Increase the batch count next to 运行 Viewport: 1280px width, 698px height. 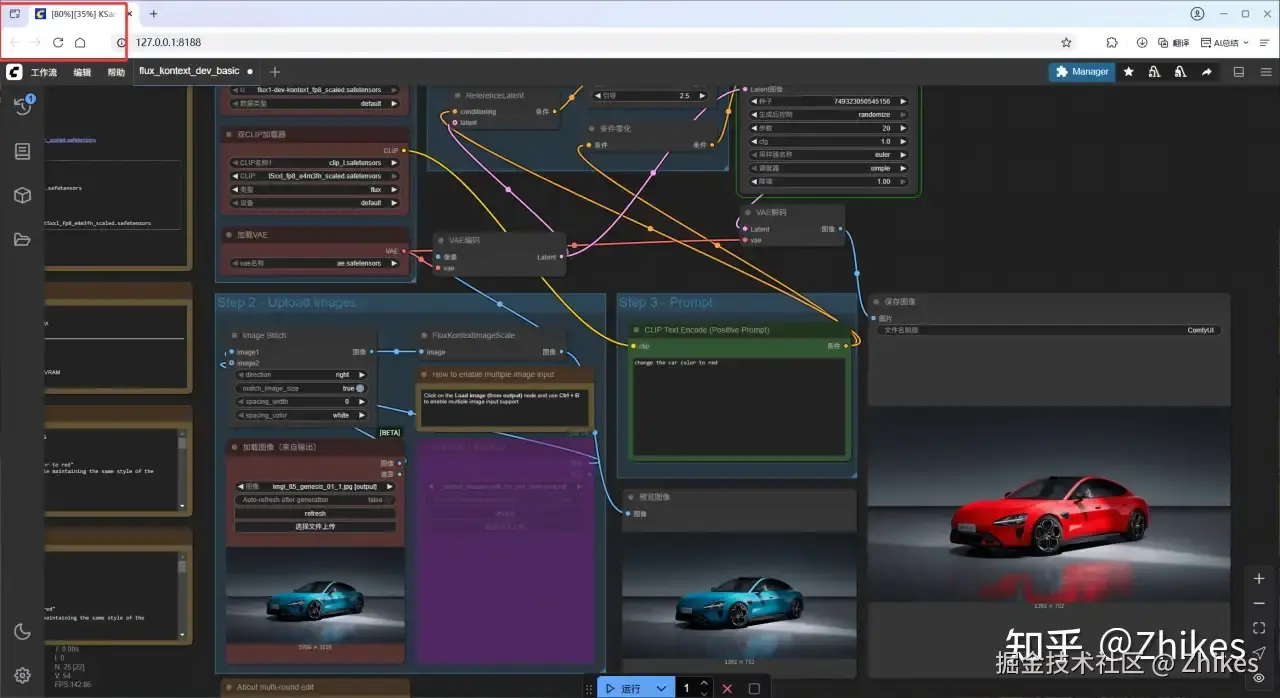(x=704, y=683)
